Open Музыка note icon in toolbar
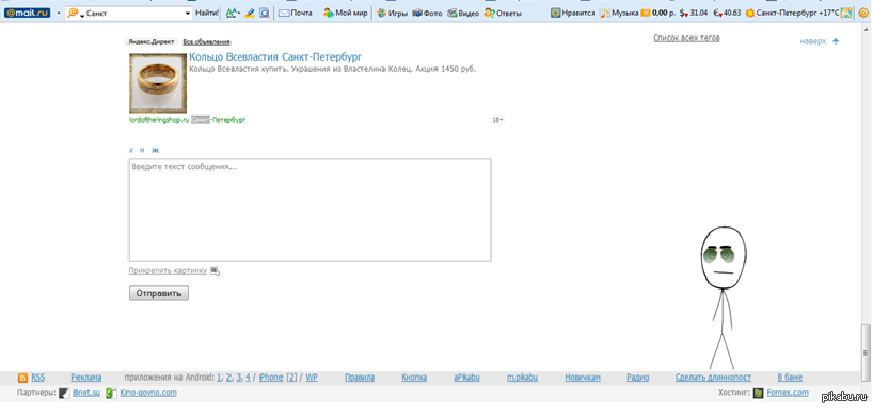This screenshot has width=872, height=408. click(605, 13)
